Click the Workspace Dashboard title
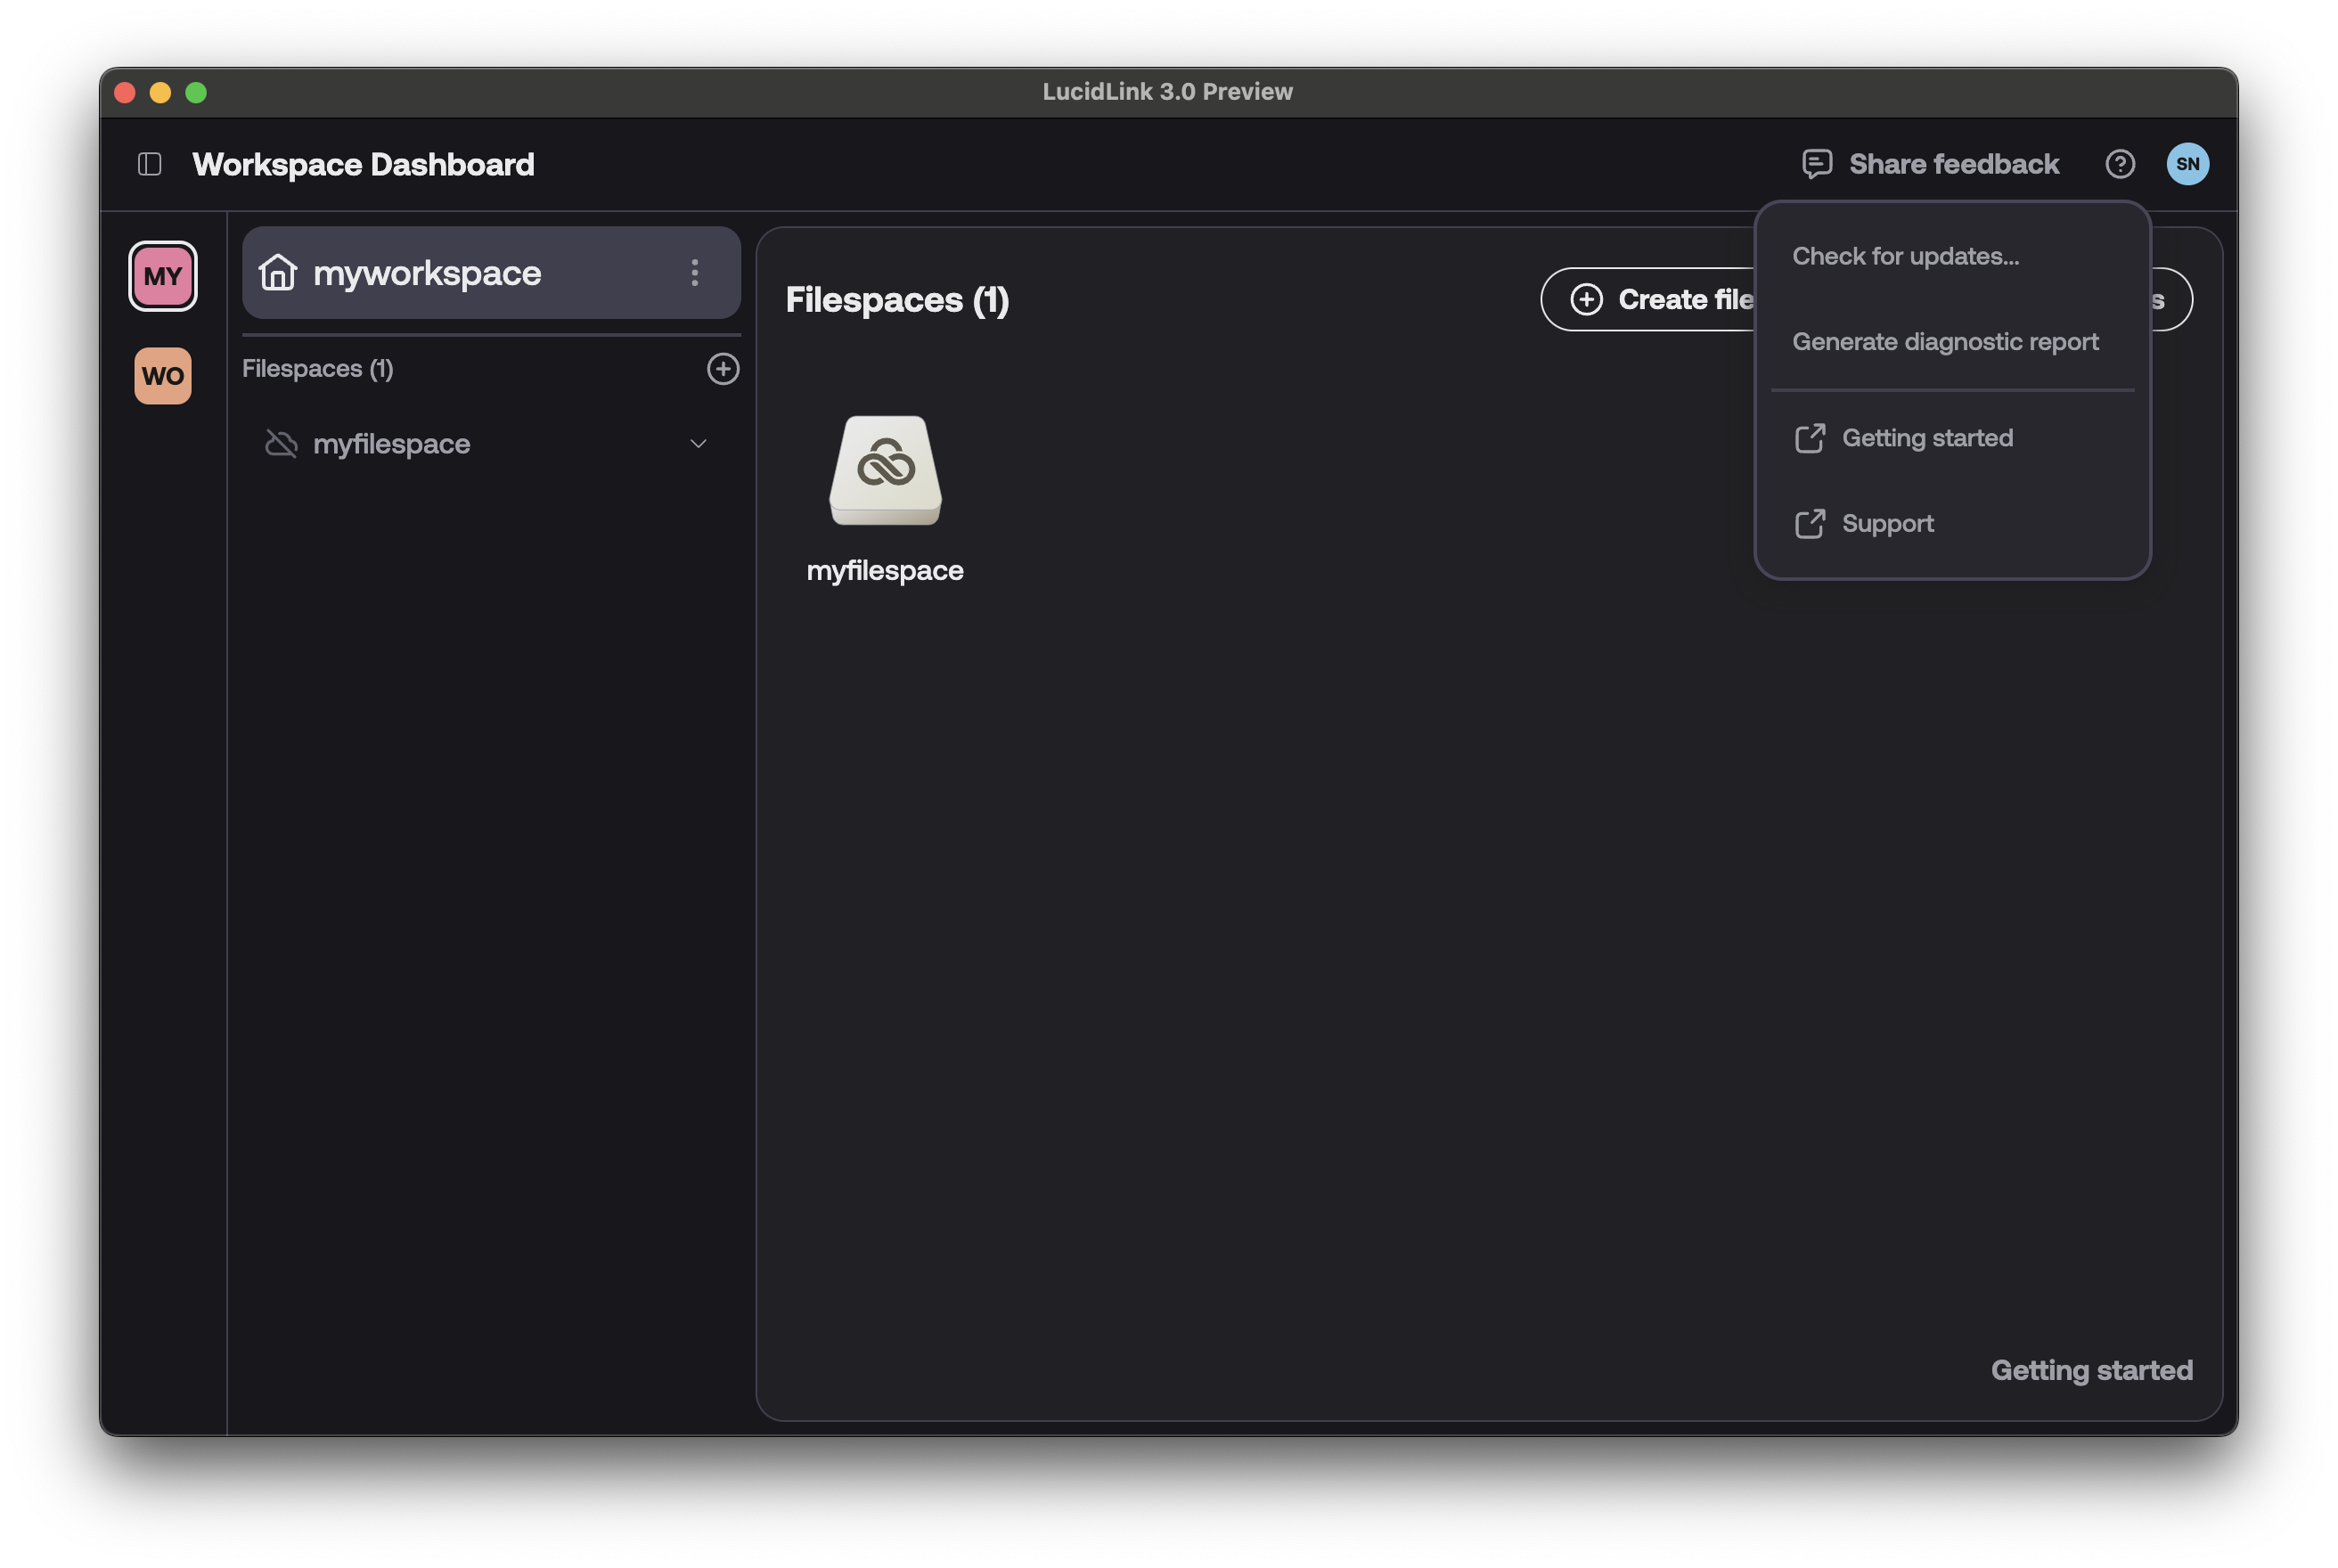This screenshot has width=2338, height=1568. pos(363,164)
